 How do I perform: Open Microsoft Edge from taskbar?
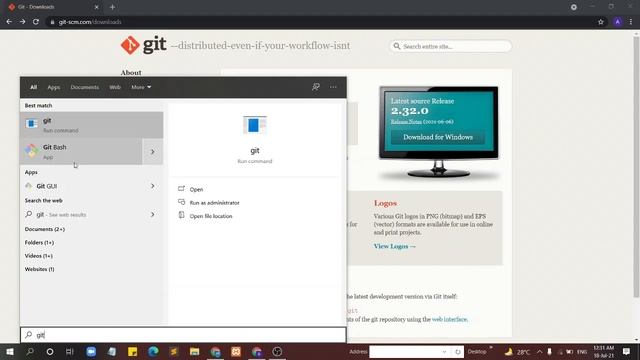153,352
